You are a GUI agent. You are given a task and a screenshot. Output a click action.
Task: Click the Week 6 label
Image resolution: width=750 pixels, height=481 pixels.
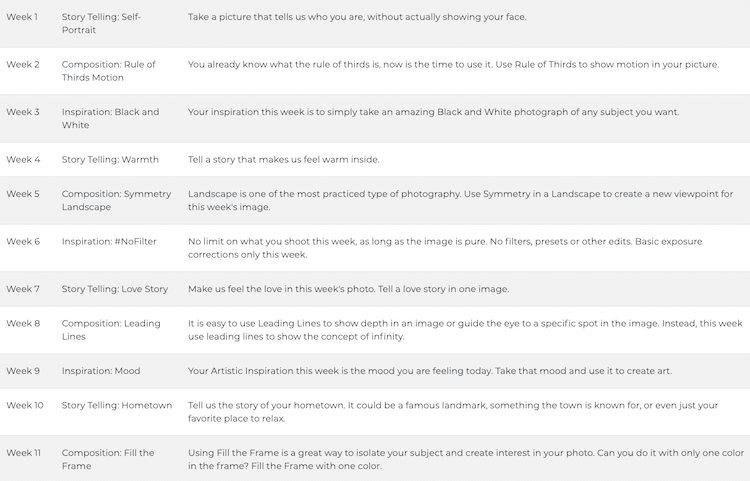(23, 241)
